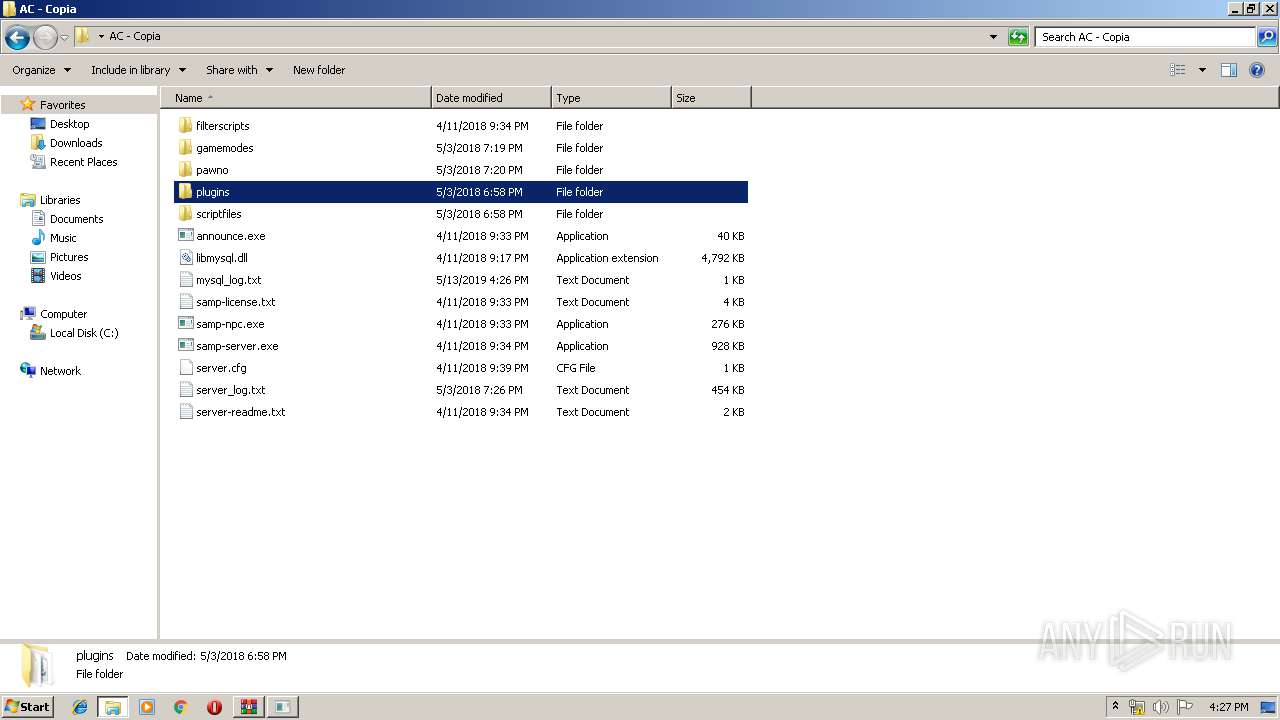Click in the Search AC - Copia field

coord(1145,37)
